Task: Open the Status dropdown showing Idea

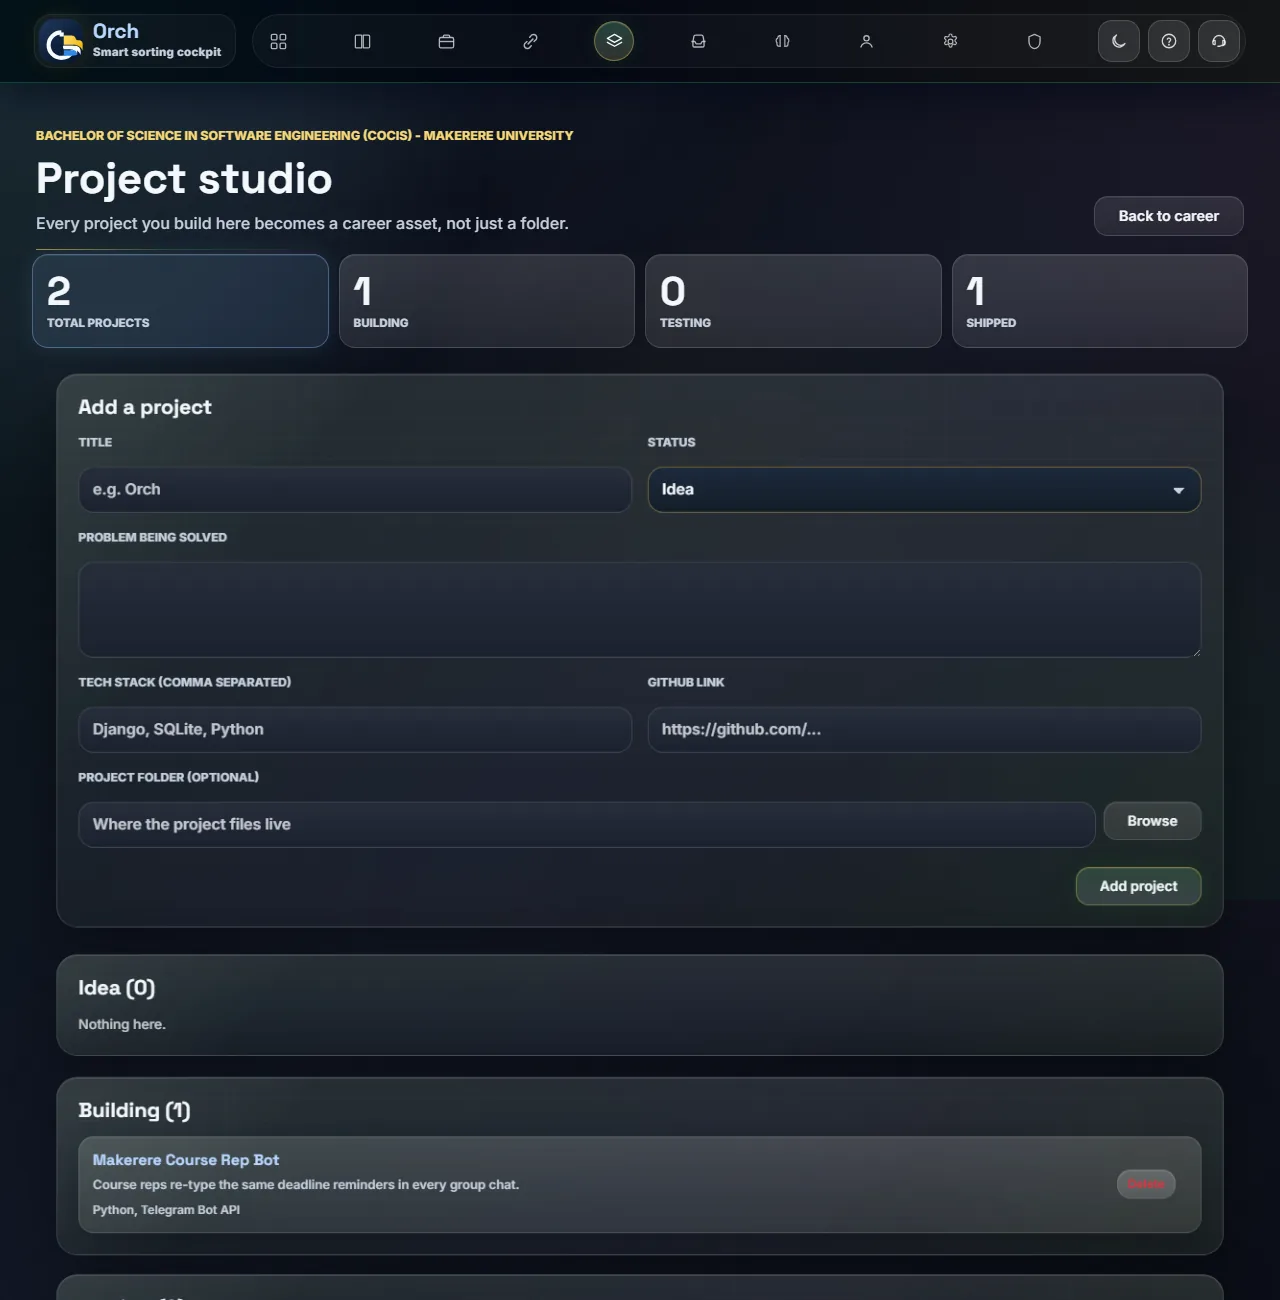Action: pos(924,489)
